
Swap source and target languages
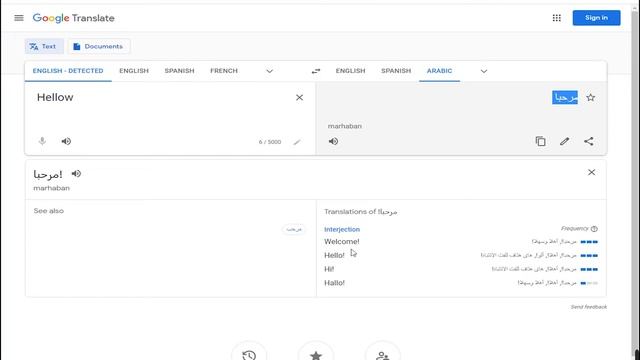(x=316, y=71)
